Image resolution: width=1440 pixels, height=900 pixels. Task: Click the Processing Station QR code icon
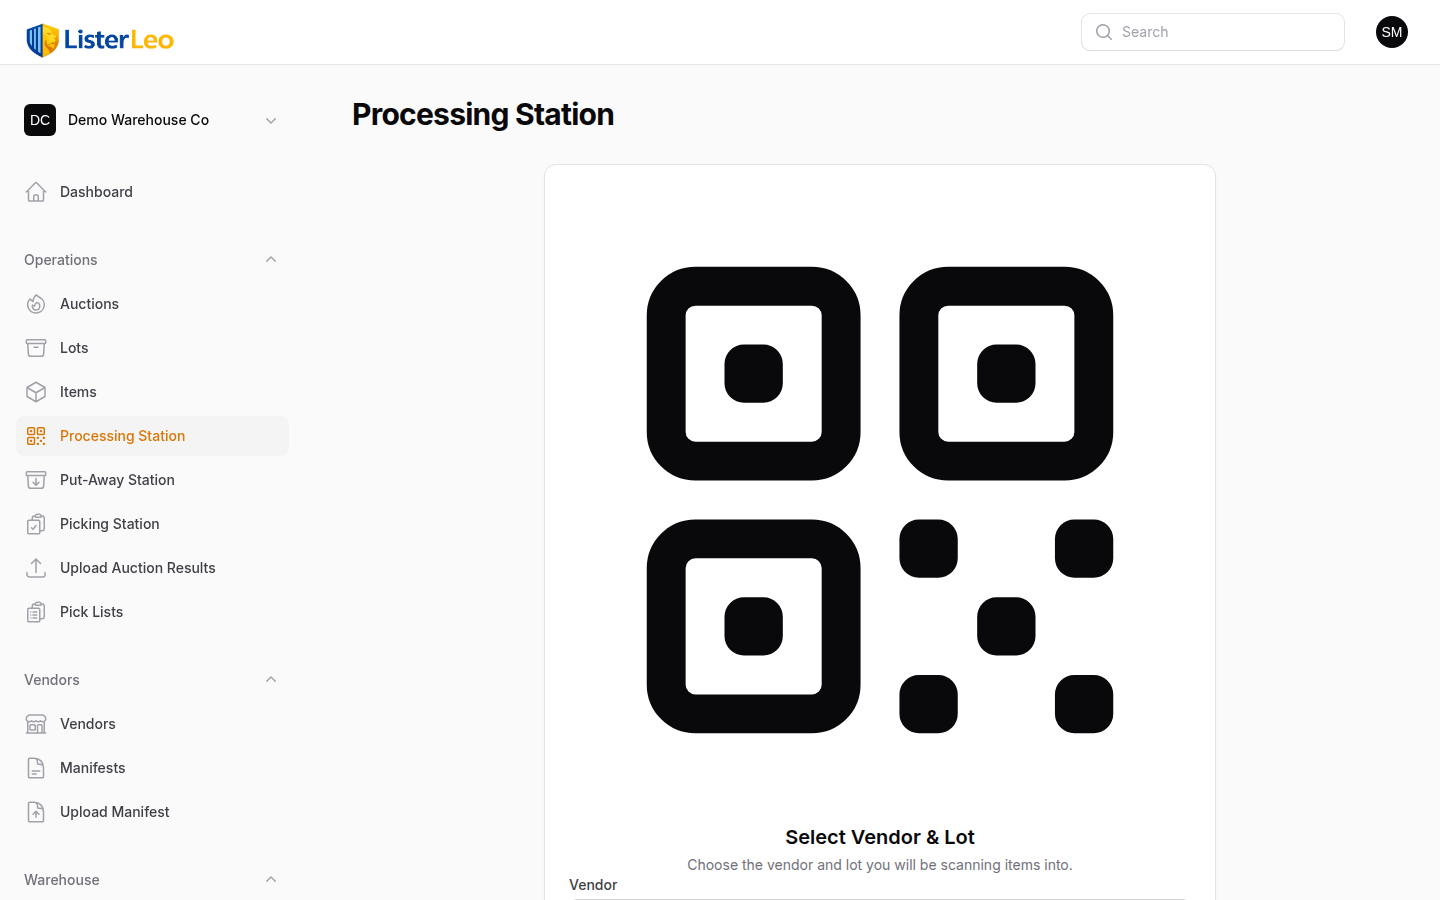click(x=35, y=435)
